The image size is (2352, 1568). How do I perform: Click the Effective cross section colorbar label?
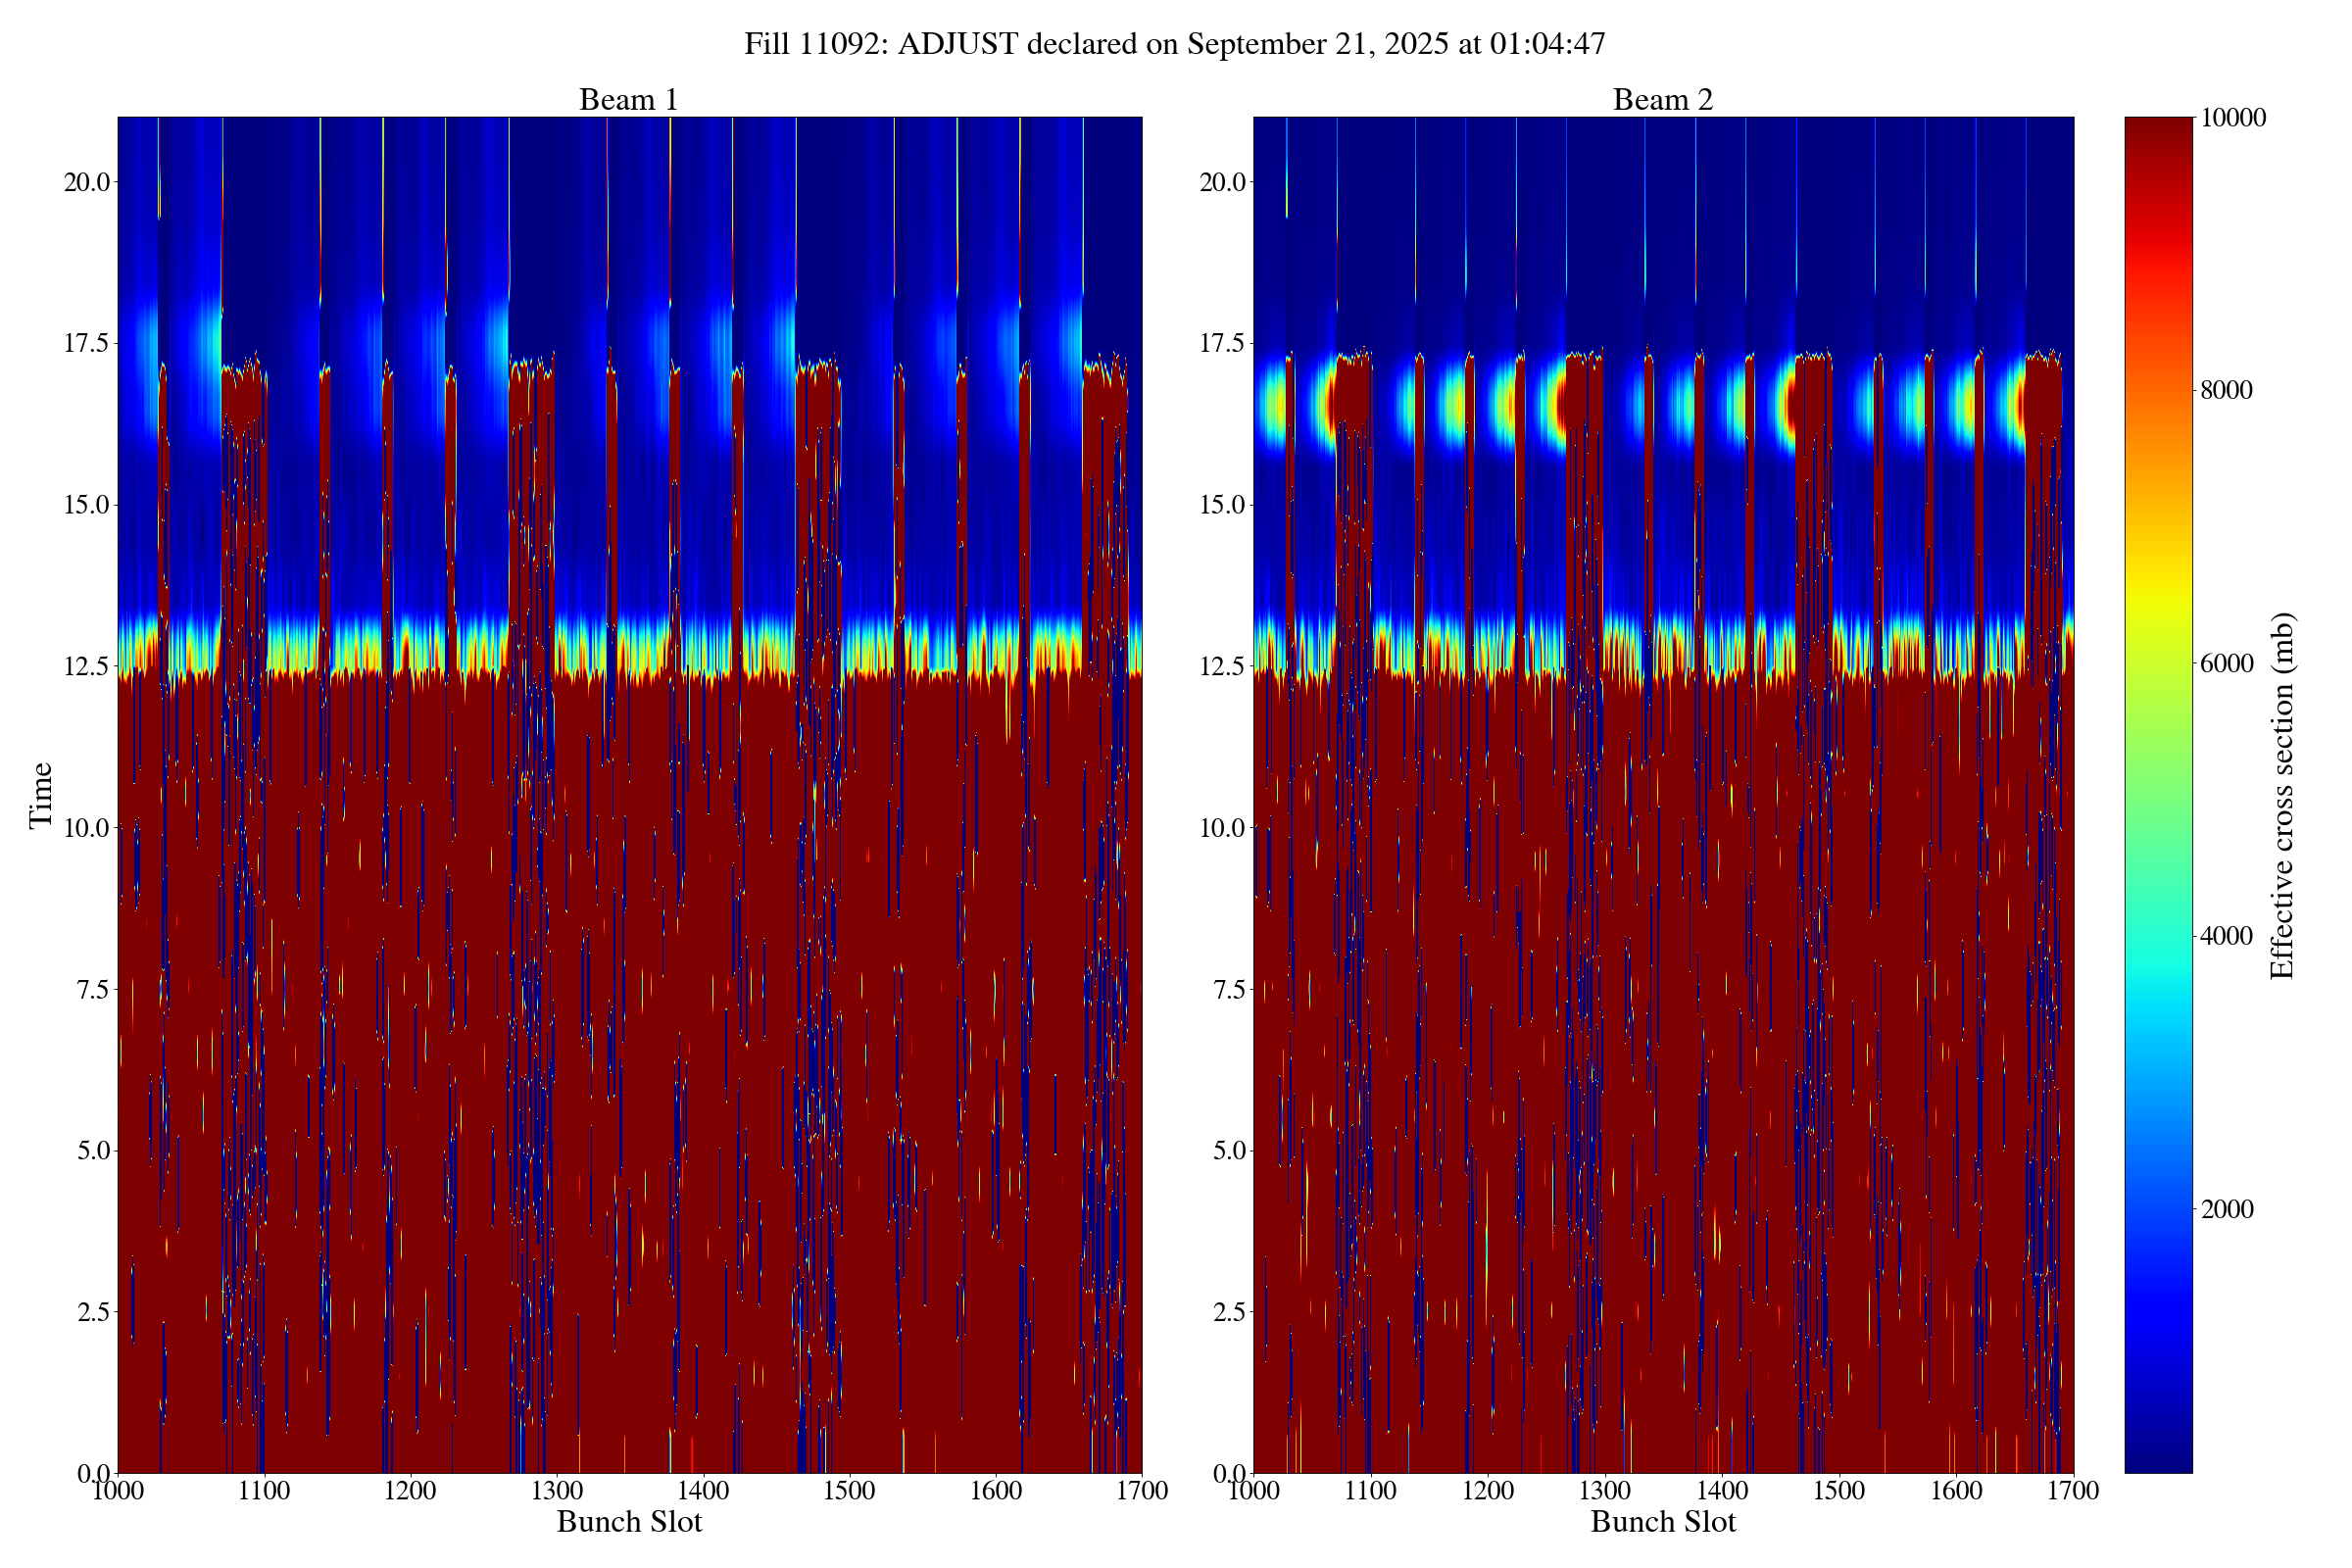point(2281,795)
